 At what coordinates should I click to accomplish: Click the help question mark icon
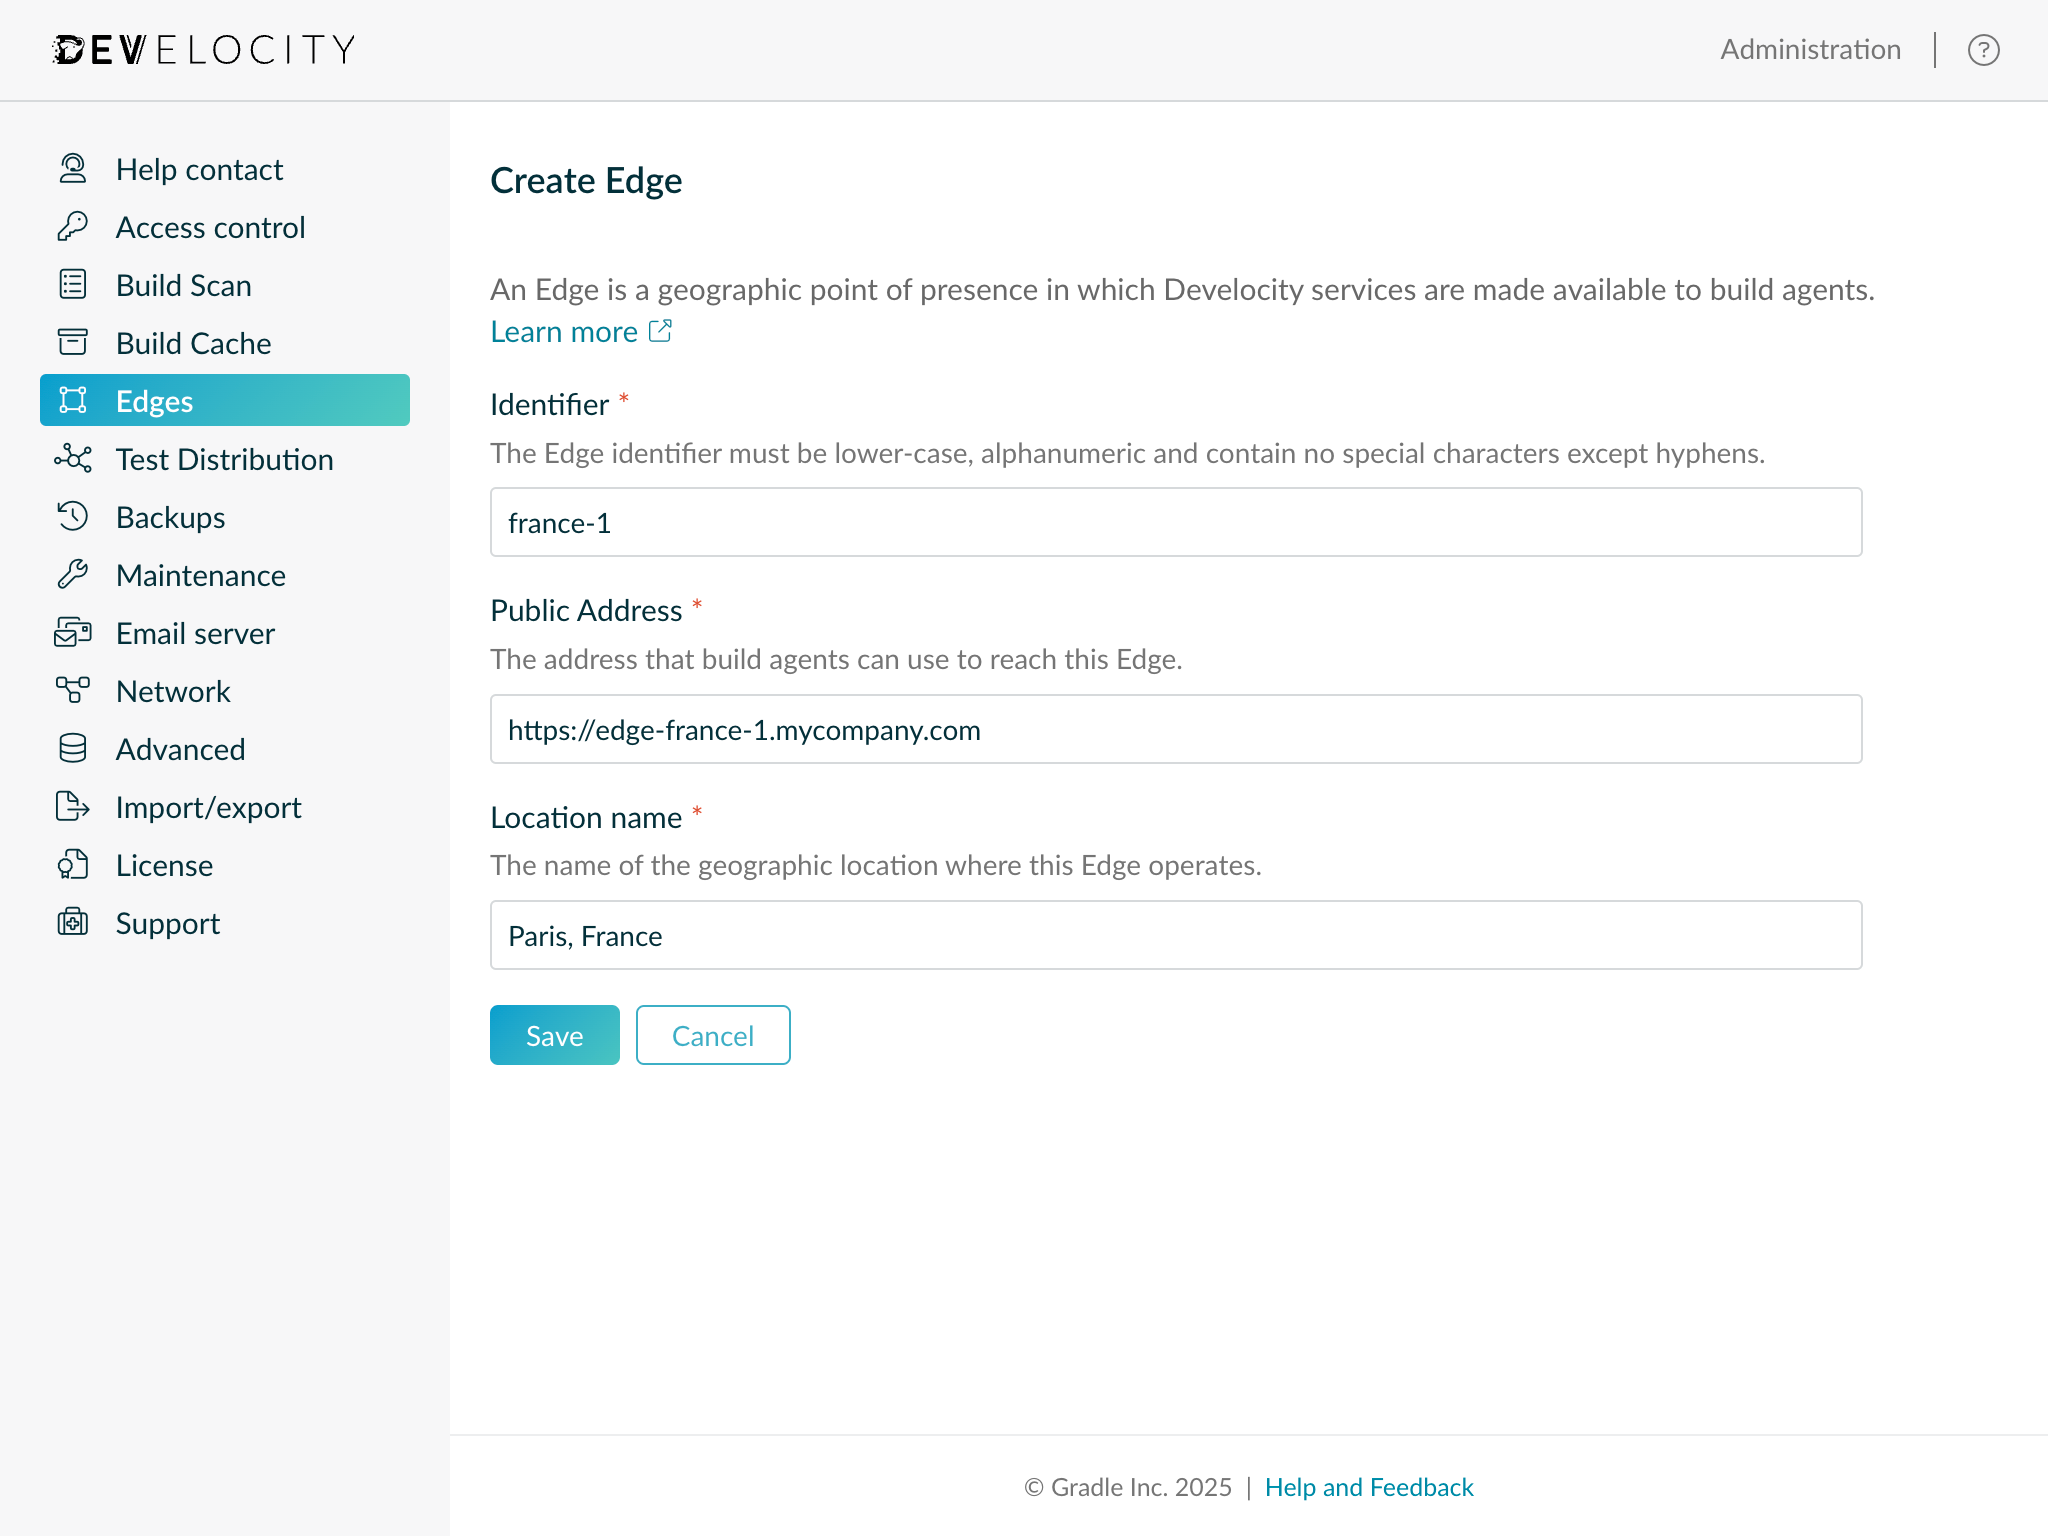pos(1983,50)
